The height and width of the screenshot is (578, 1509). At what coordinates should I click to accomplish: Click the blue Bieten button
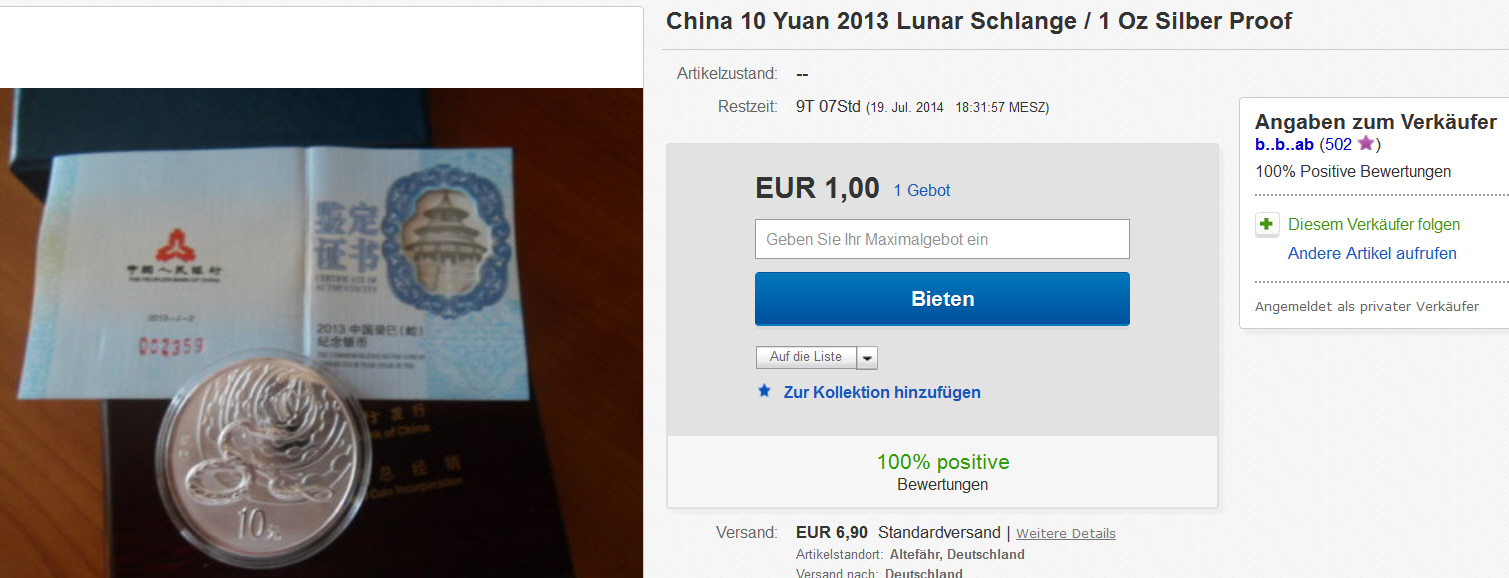[942, 299]
